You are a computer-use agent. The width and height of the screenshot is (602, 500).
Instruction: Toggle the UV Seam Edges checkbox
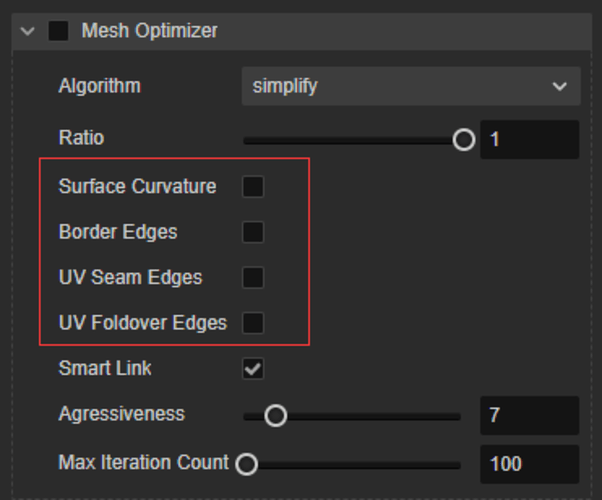254,277
